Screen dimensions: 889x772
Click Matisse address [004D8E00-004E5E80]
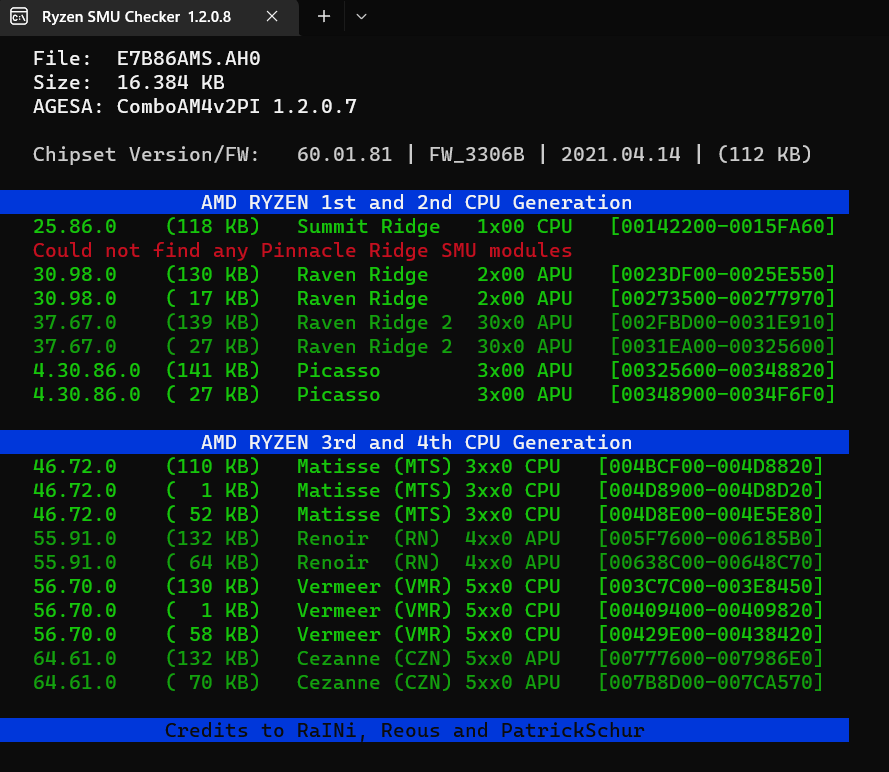pyautogui.click(x=710, y=515)
